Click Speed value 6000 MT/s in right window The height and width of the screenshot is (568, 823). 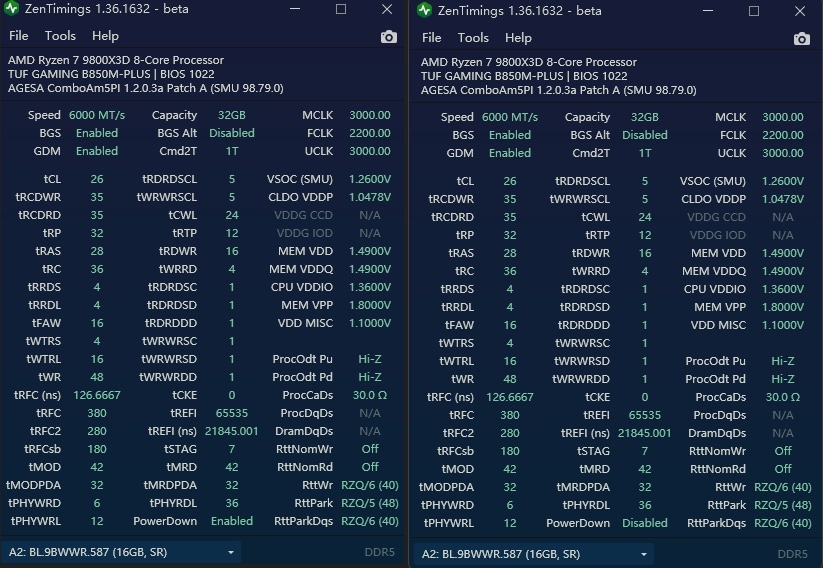[510, 117]
